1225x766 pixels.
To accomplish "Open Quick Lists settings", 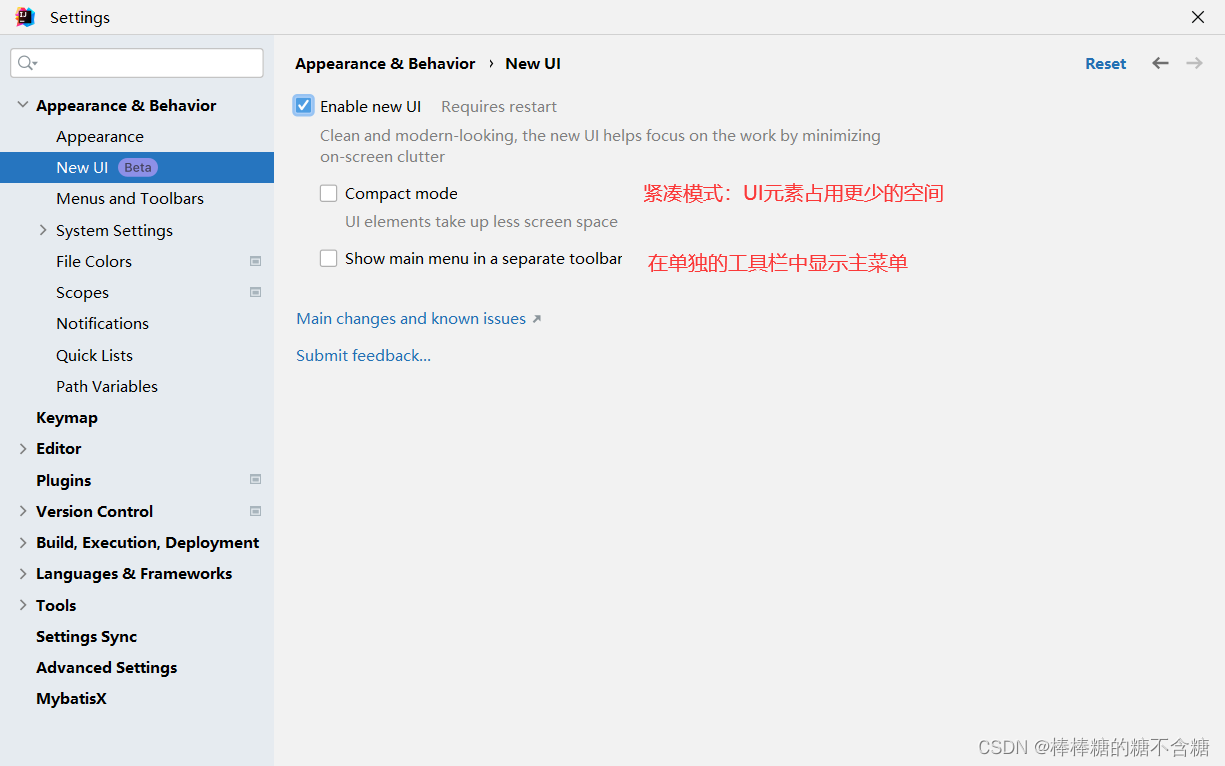I will click(x=94, y=355).
